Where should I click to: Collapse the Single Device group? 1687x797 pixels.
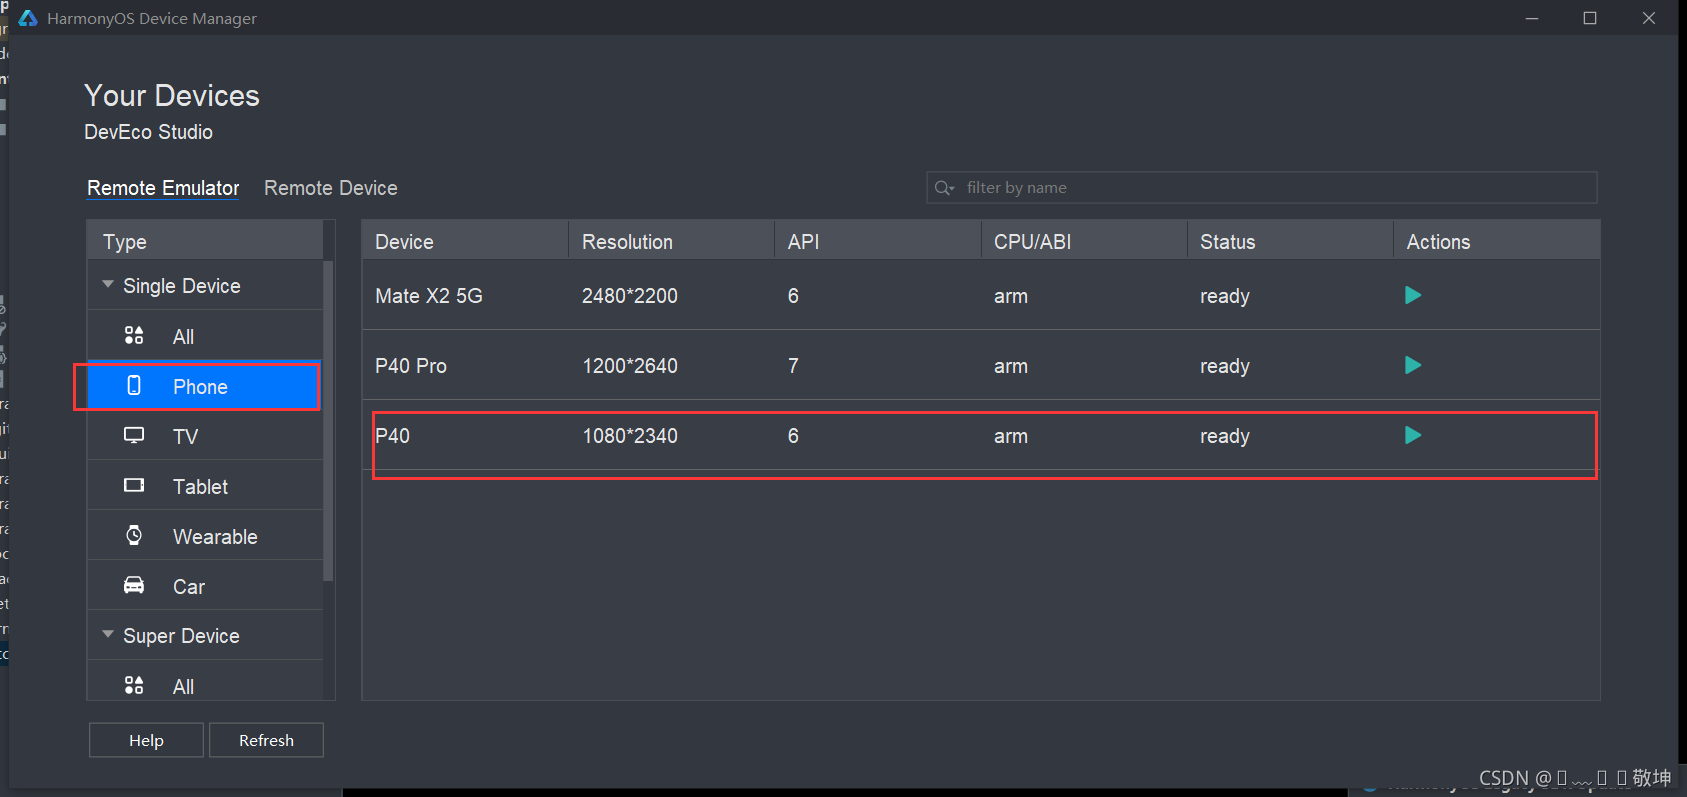(x=108, y=285)
